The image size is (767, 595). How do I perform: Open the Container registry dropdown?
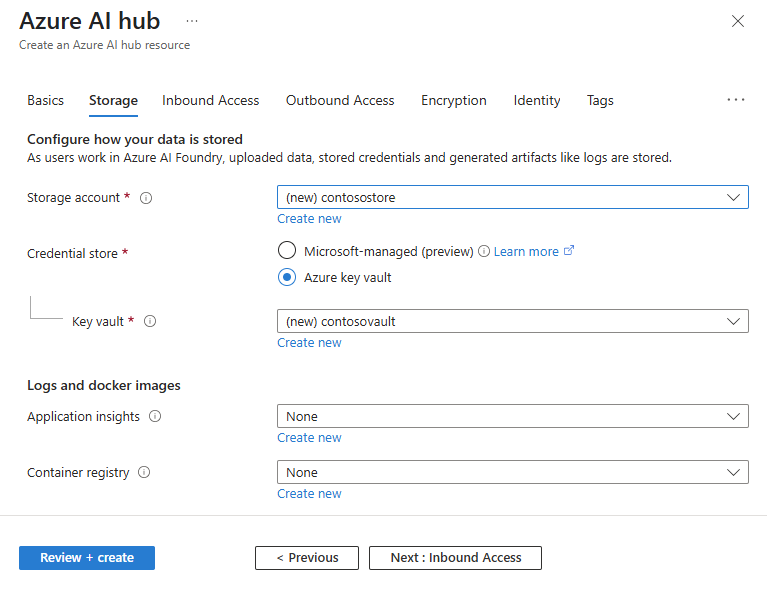[x=513, y=472]
